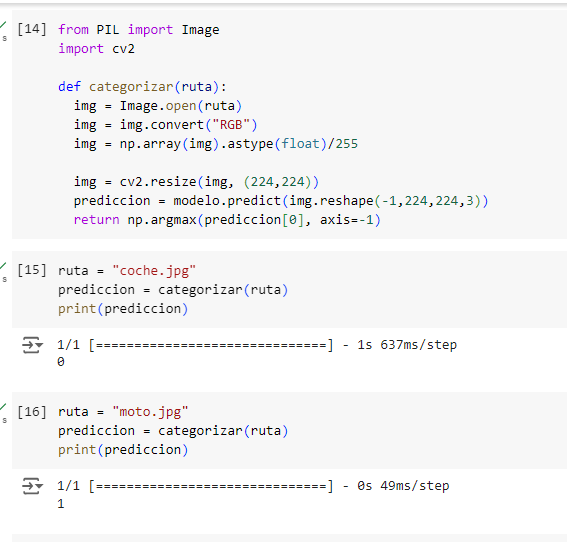Screen dimensions: 567x542
Task: Click the from PIL import Image line
Action: [139, 30]
